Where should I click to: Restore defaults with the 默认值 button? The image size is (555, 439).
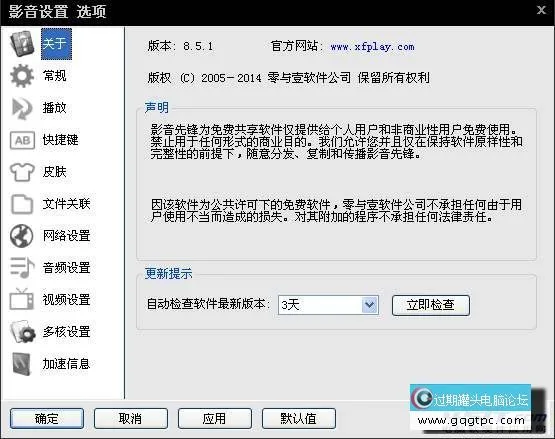(x=299, y=418)
